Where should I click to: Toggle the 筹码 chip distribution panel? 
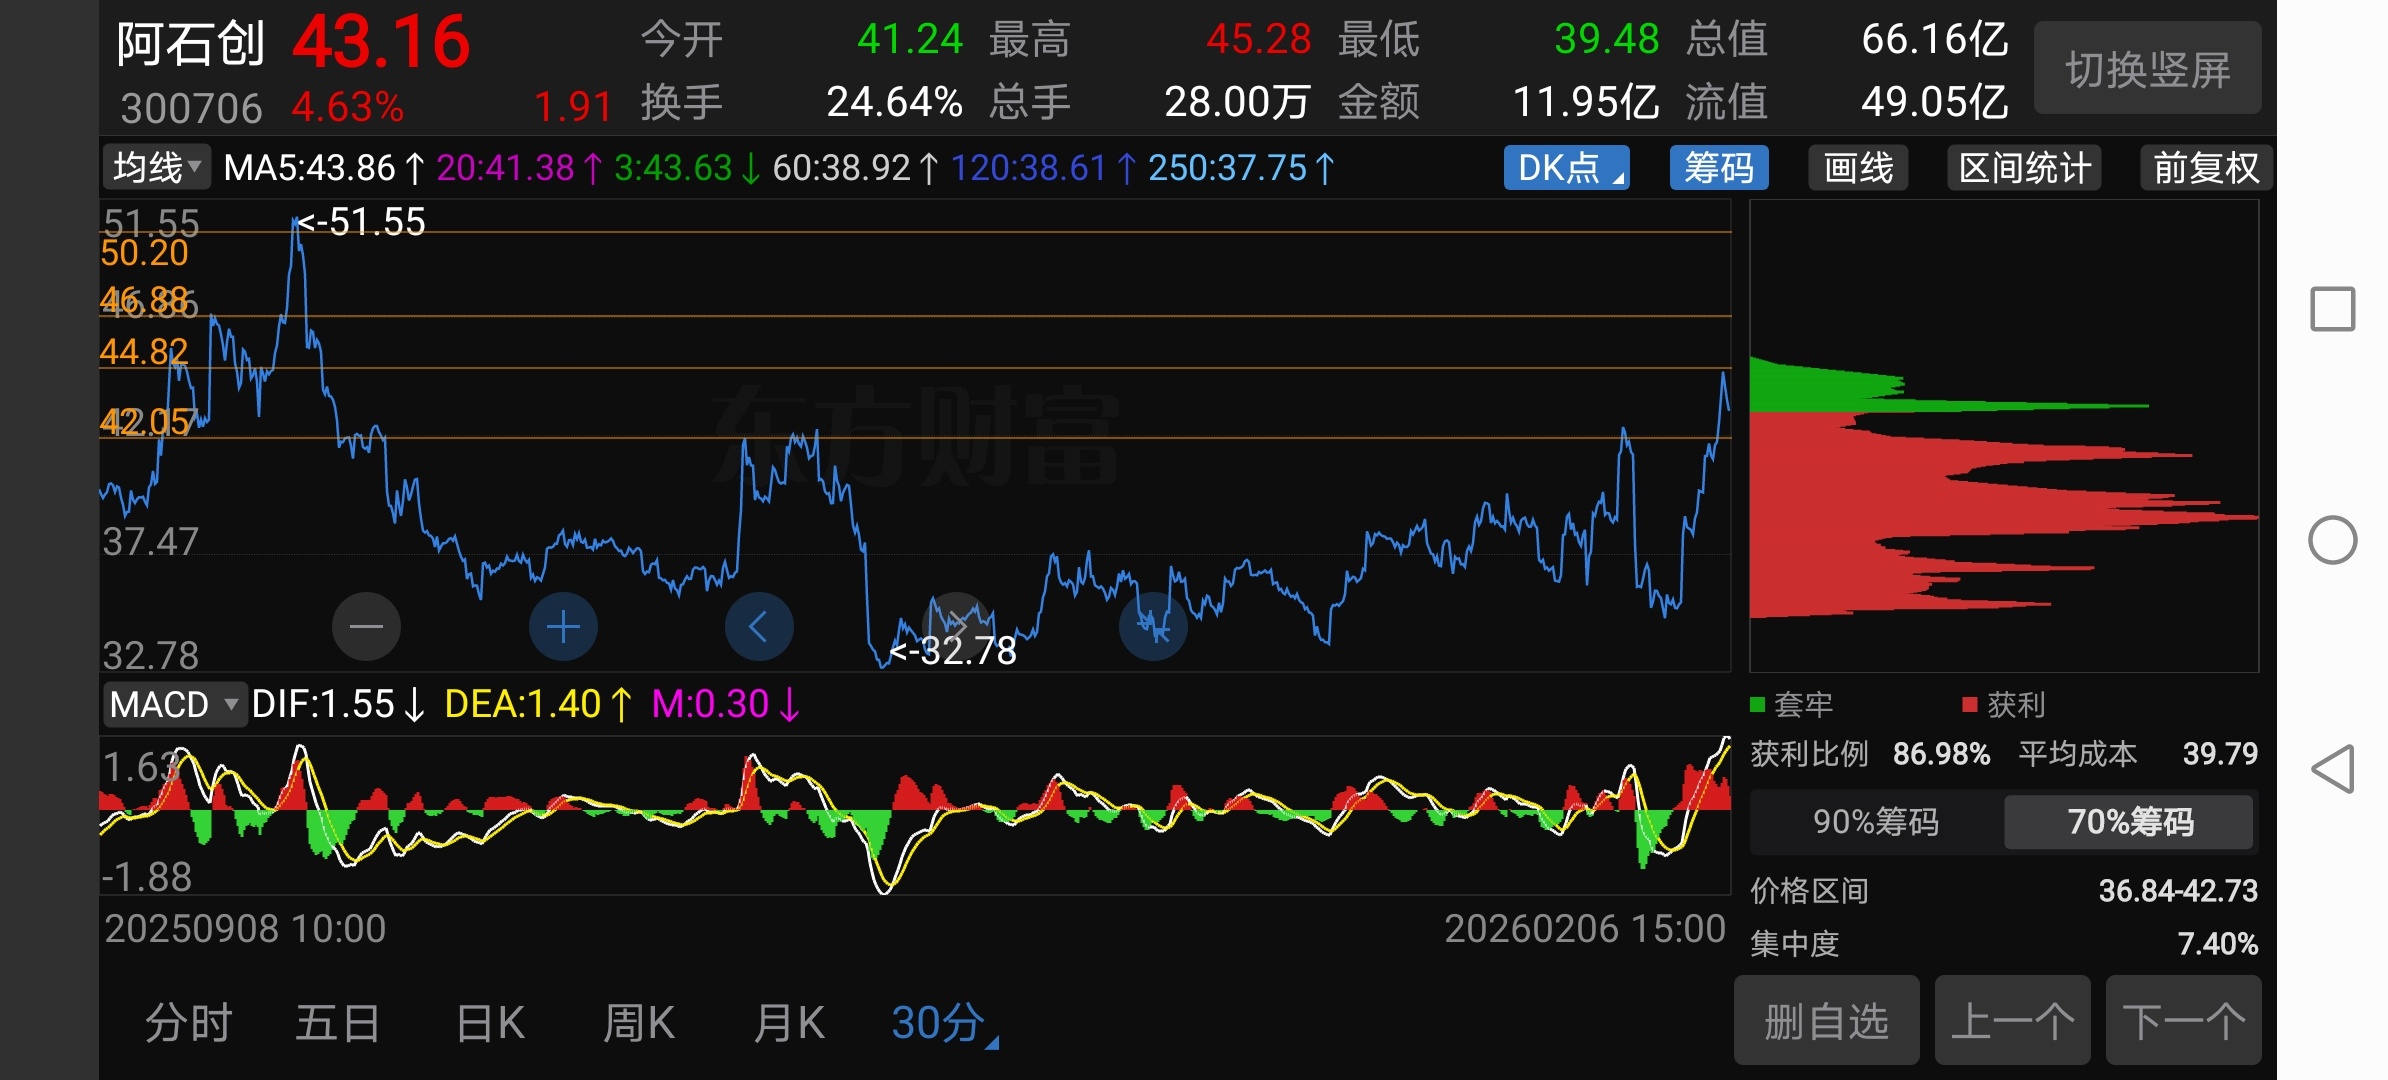(1718, 168)
